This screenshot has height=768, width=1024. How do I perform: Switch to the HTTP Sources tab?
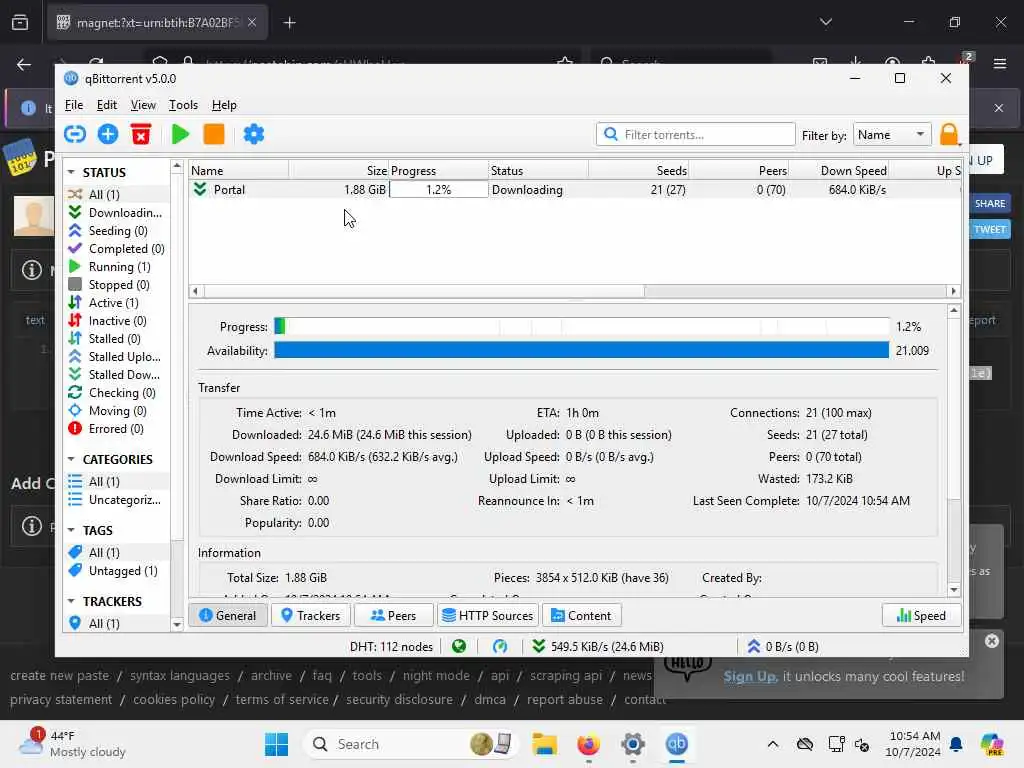[488, 615]
